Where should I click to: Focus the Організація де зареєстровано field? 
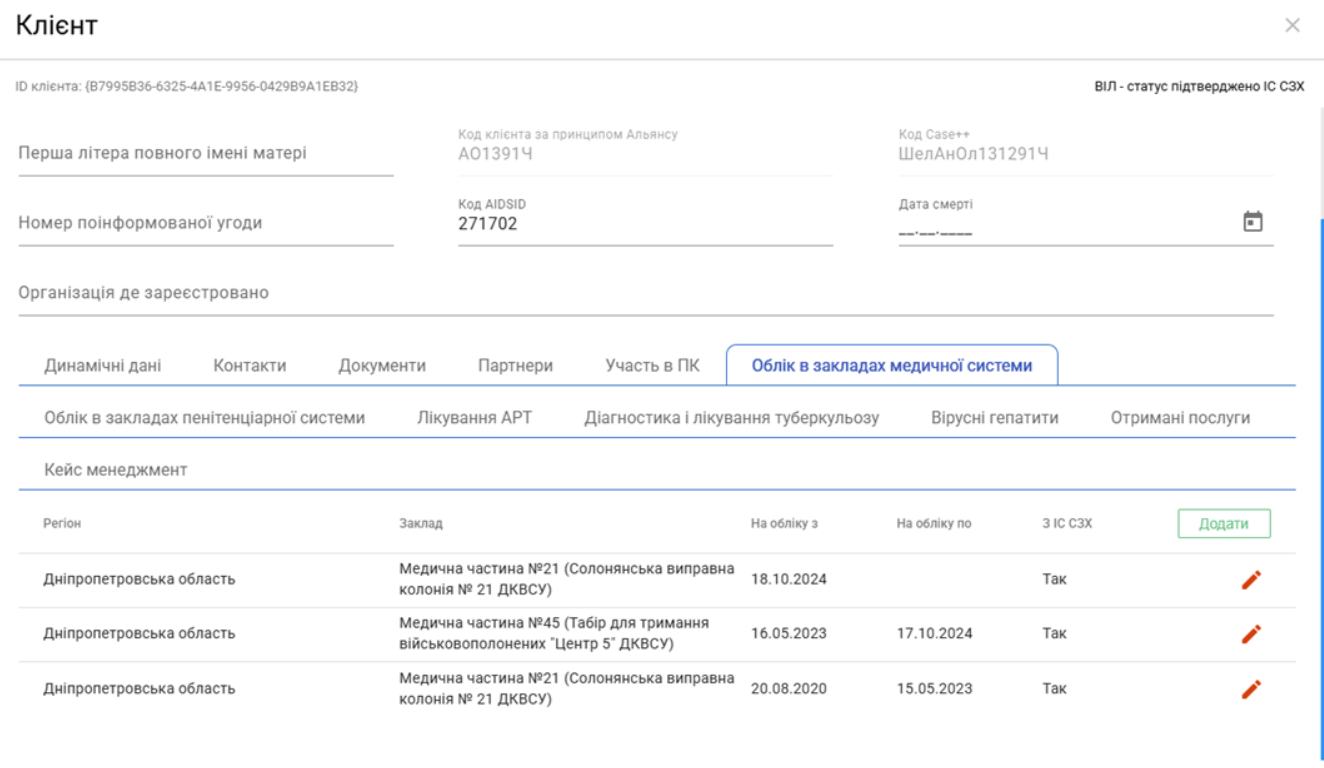(646, 293)
